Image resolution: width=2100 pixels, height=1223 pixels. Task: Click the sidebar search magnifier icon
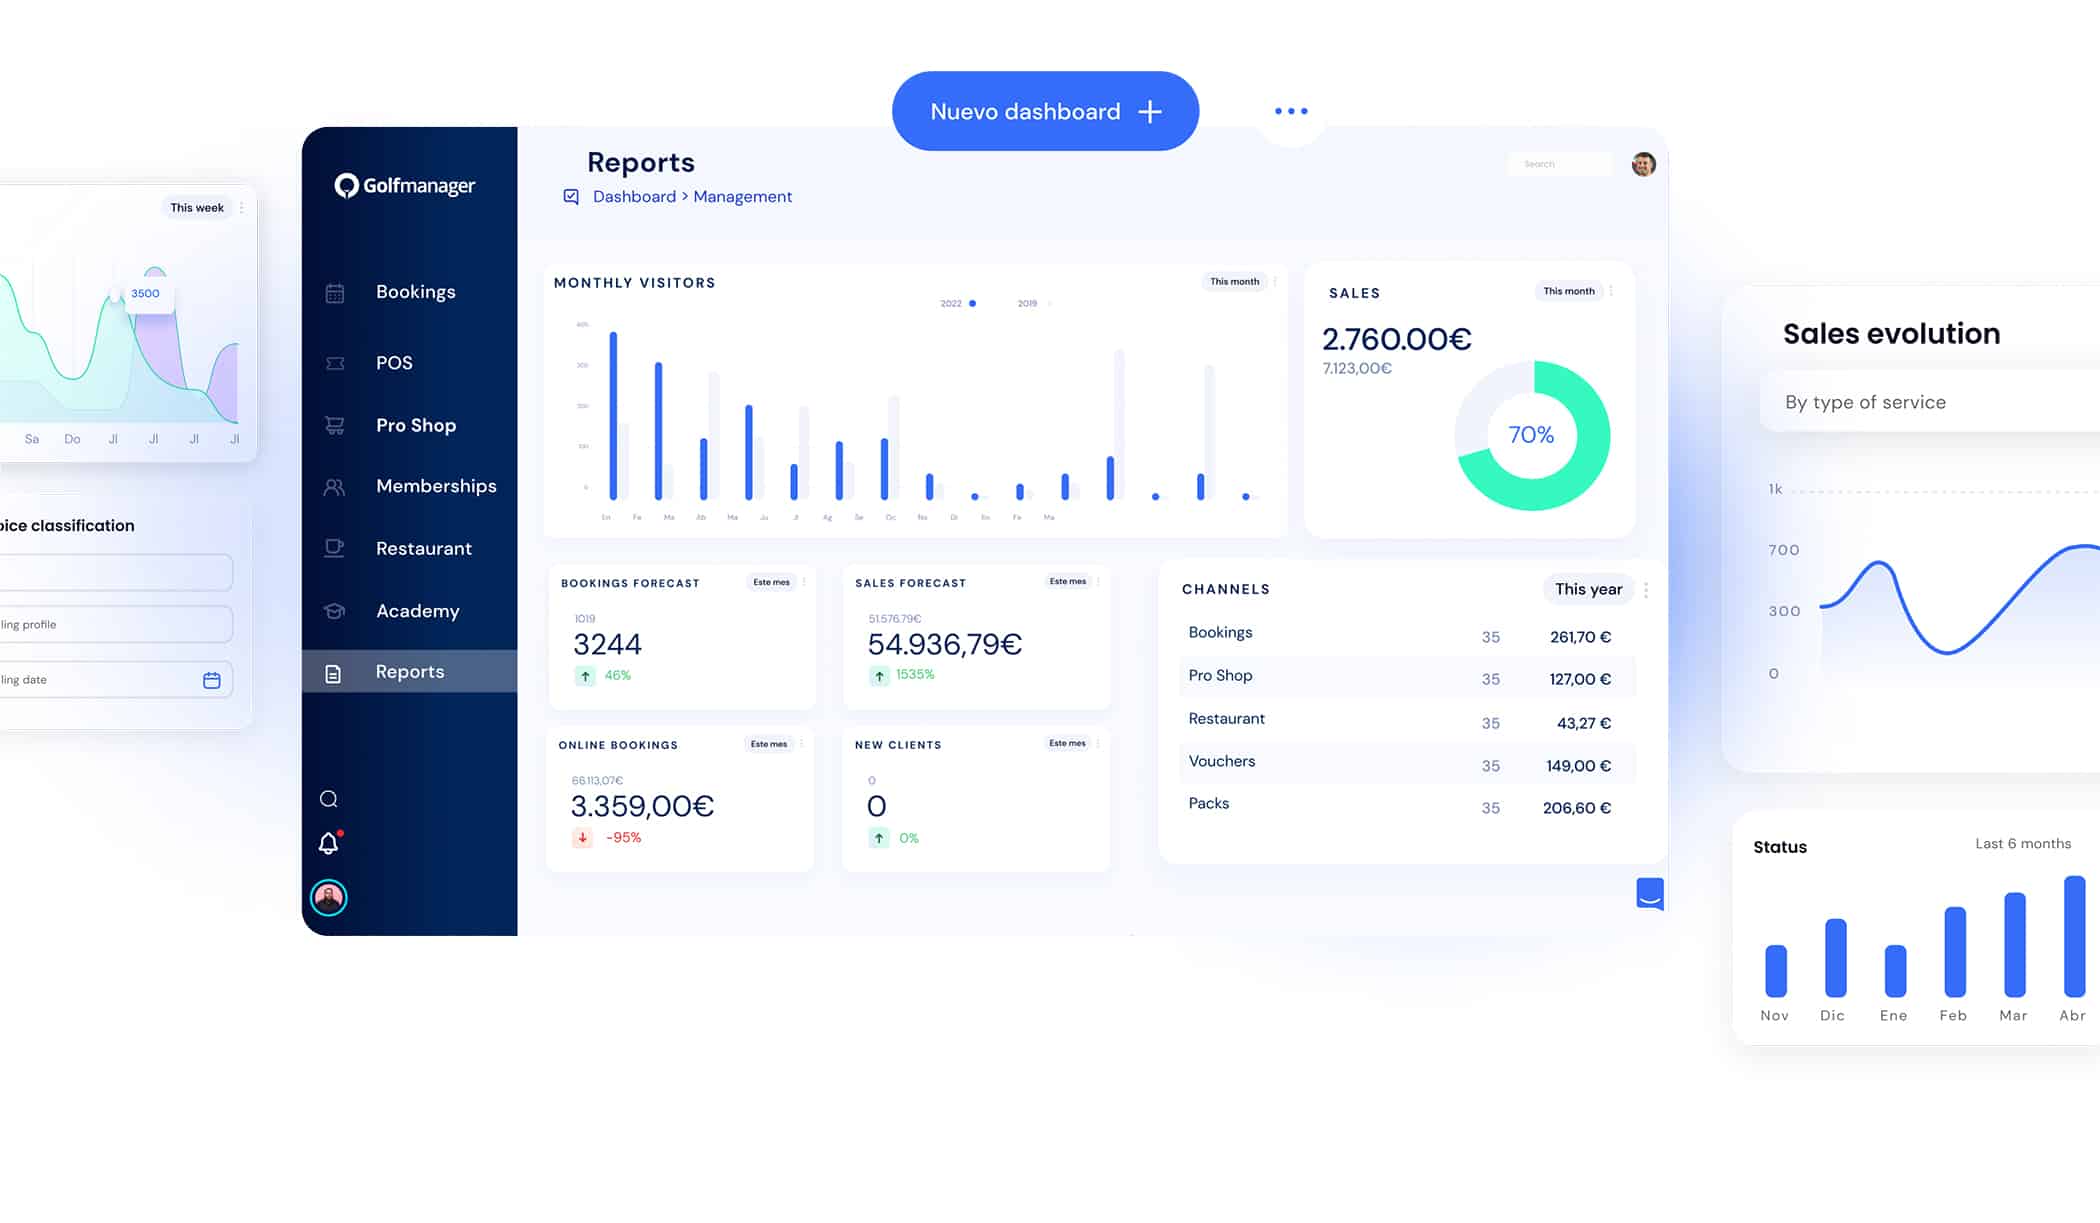click(328, 799)
